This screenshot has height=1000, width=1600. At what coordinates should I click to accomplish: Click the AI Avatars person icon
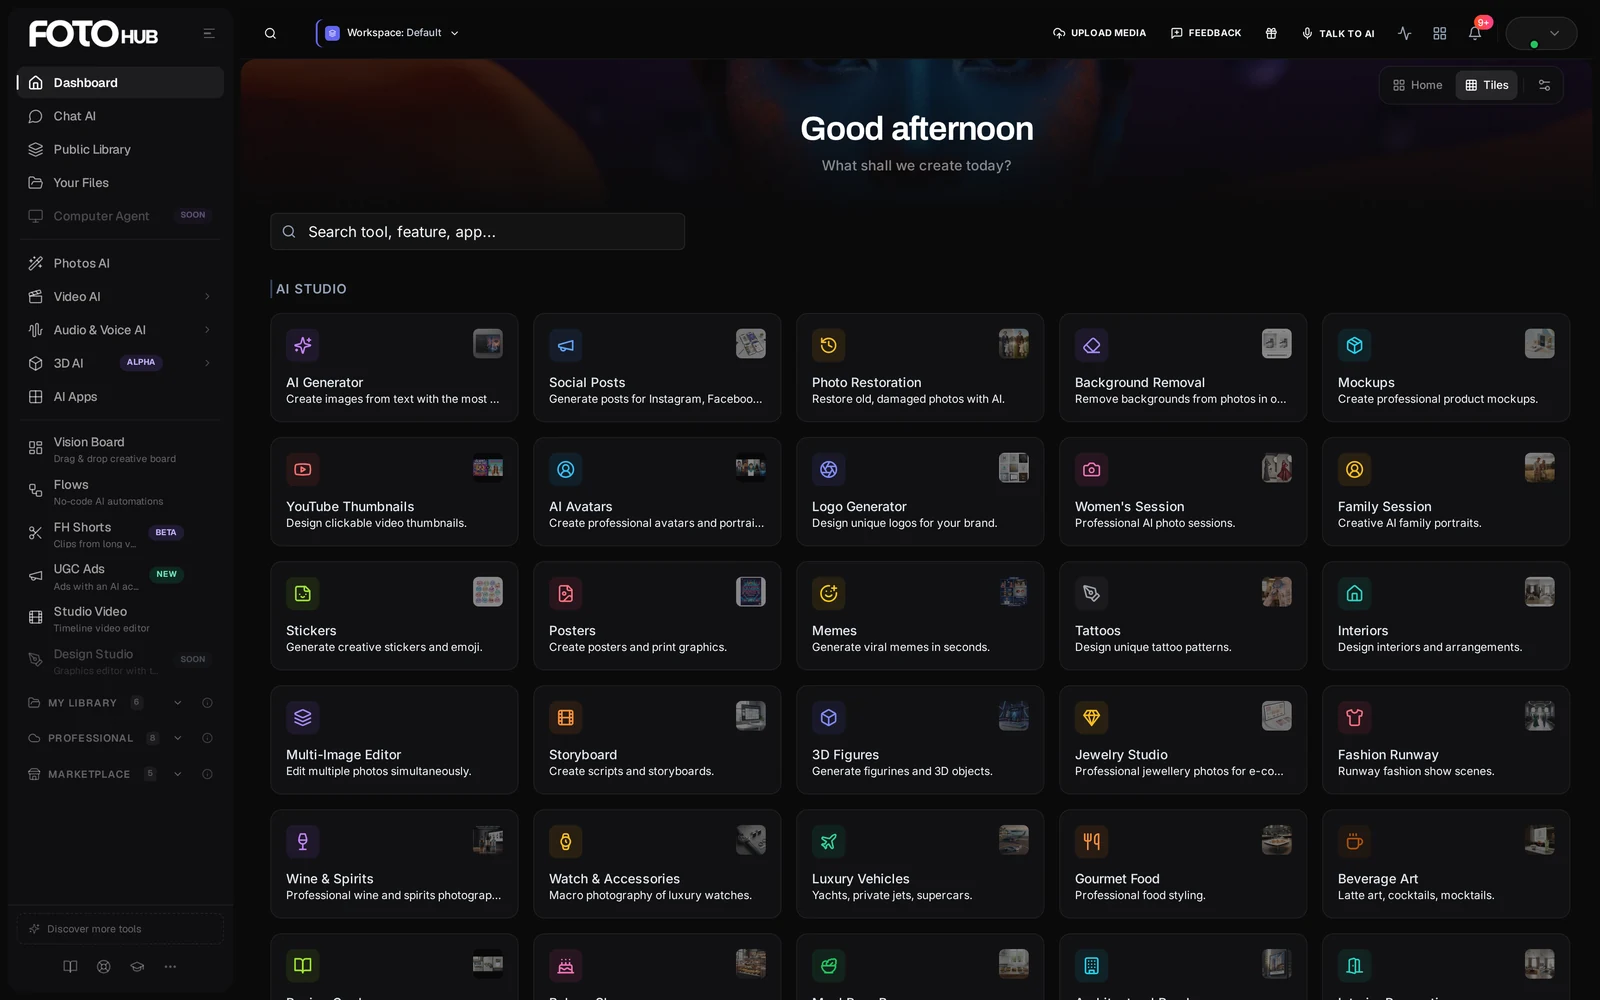tap(565, 469)
